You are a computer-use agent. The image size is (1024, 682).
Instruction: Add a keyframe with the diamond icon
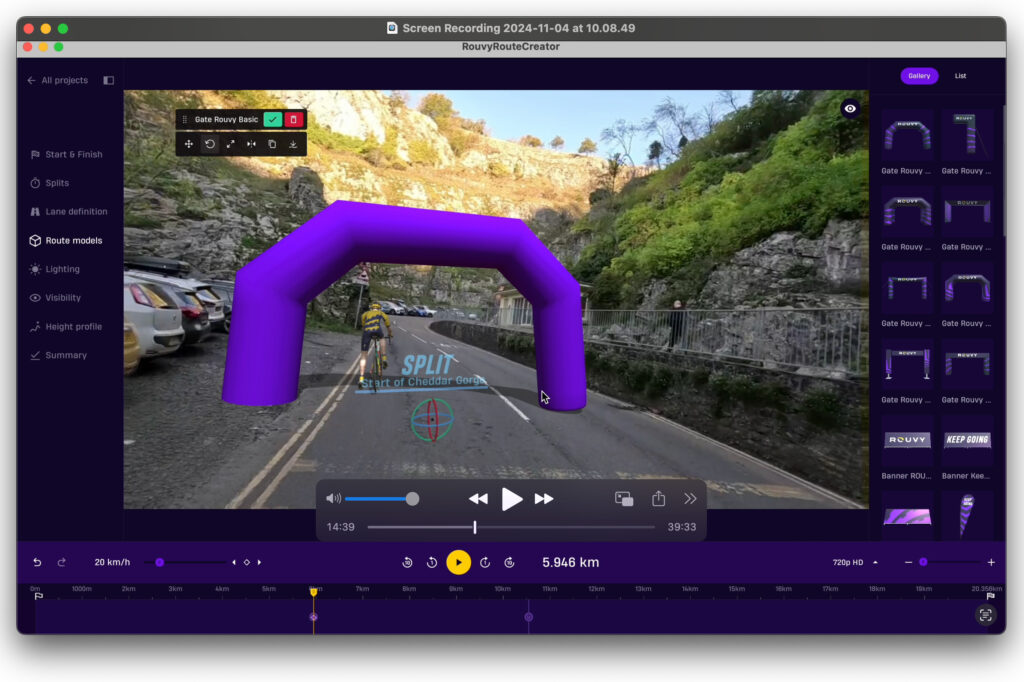click(247, 562)
